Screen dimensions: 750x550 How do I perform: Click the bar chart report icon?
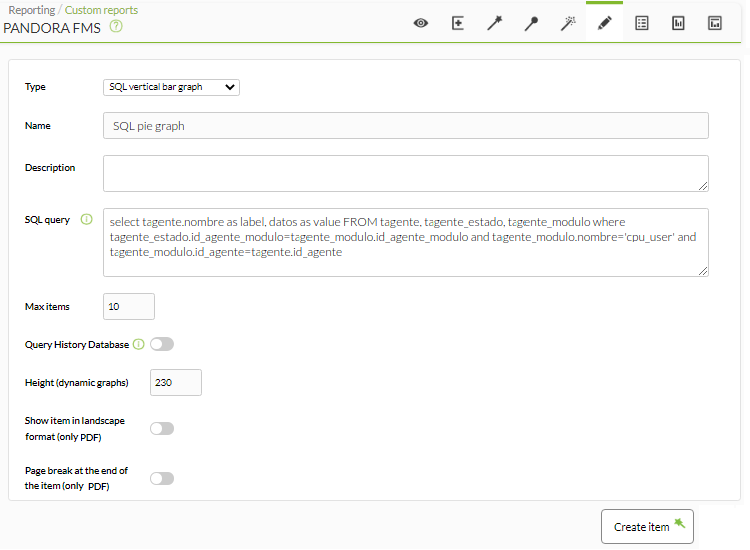tap(678, 23)
